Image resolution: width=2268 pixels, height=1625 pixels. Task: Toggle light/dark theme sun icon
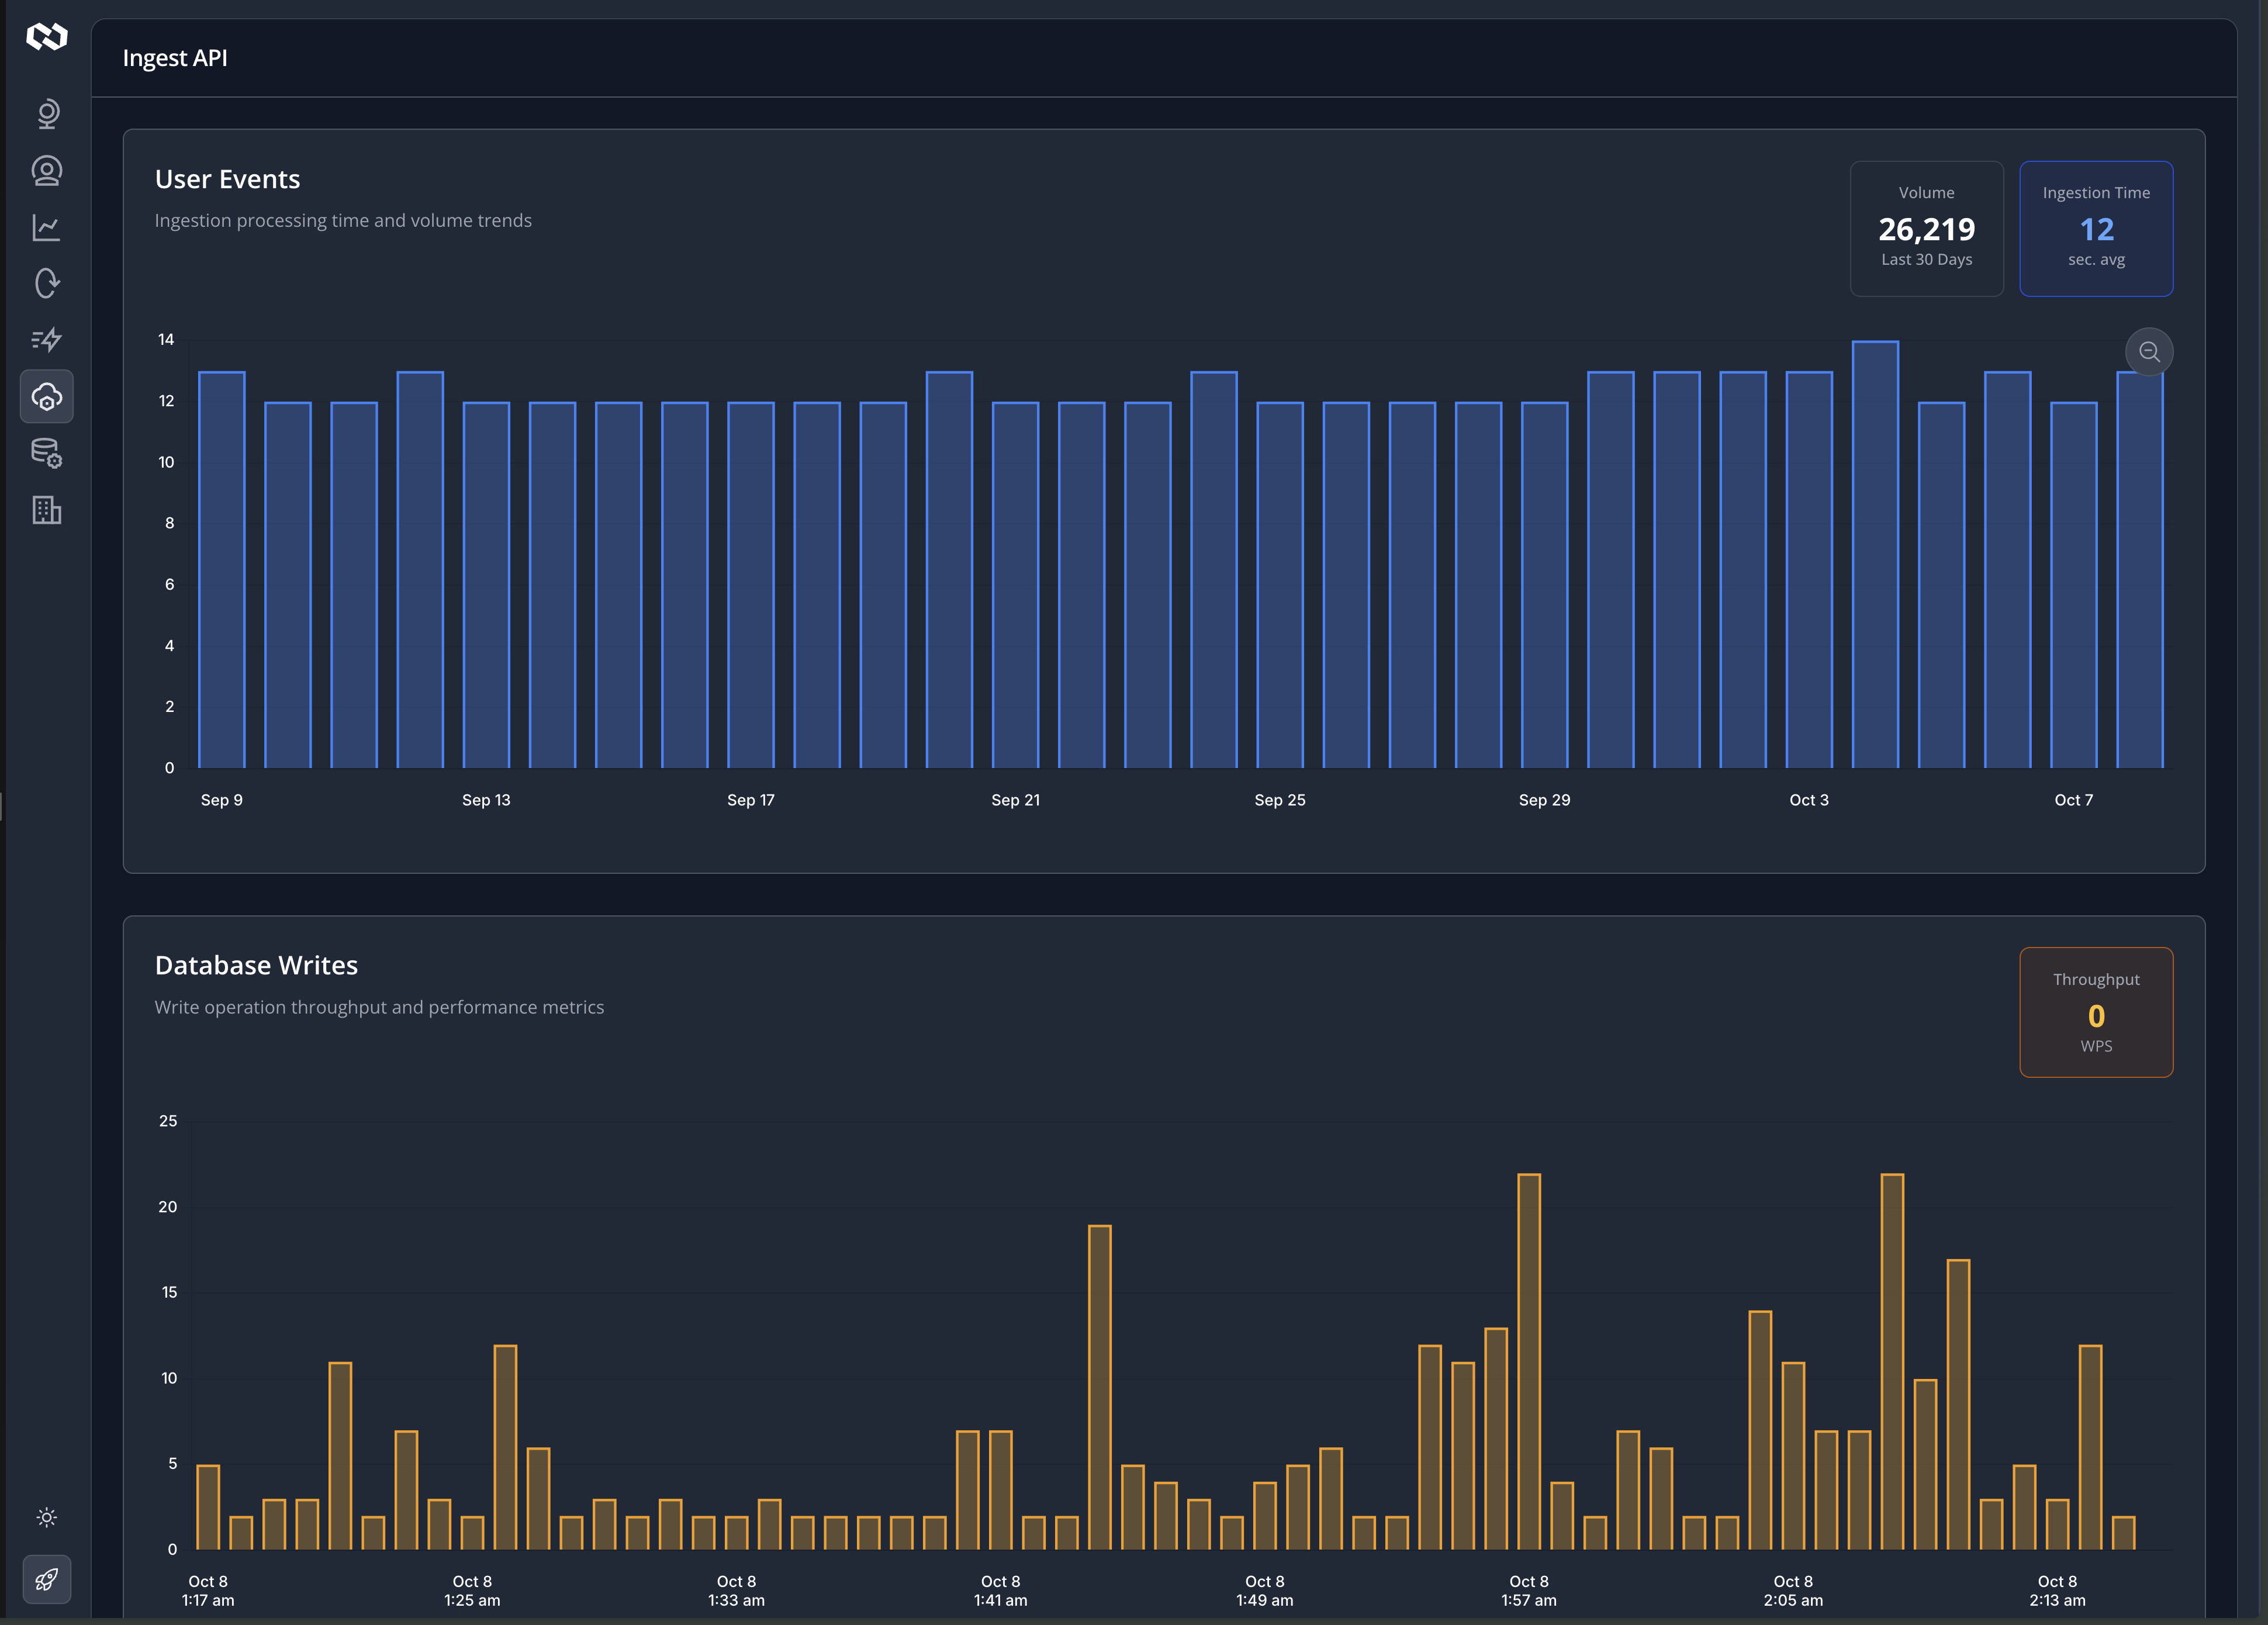47,1517
